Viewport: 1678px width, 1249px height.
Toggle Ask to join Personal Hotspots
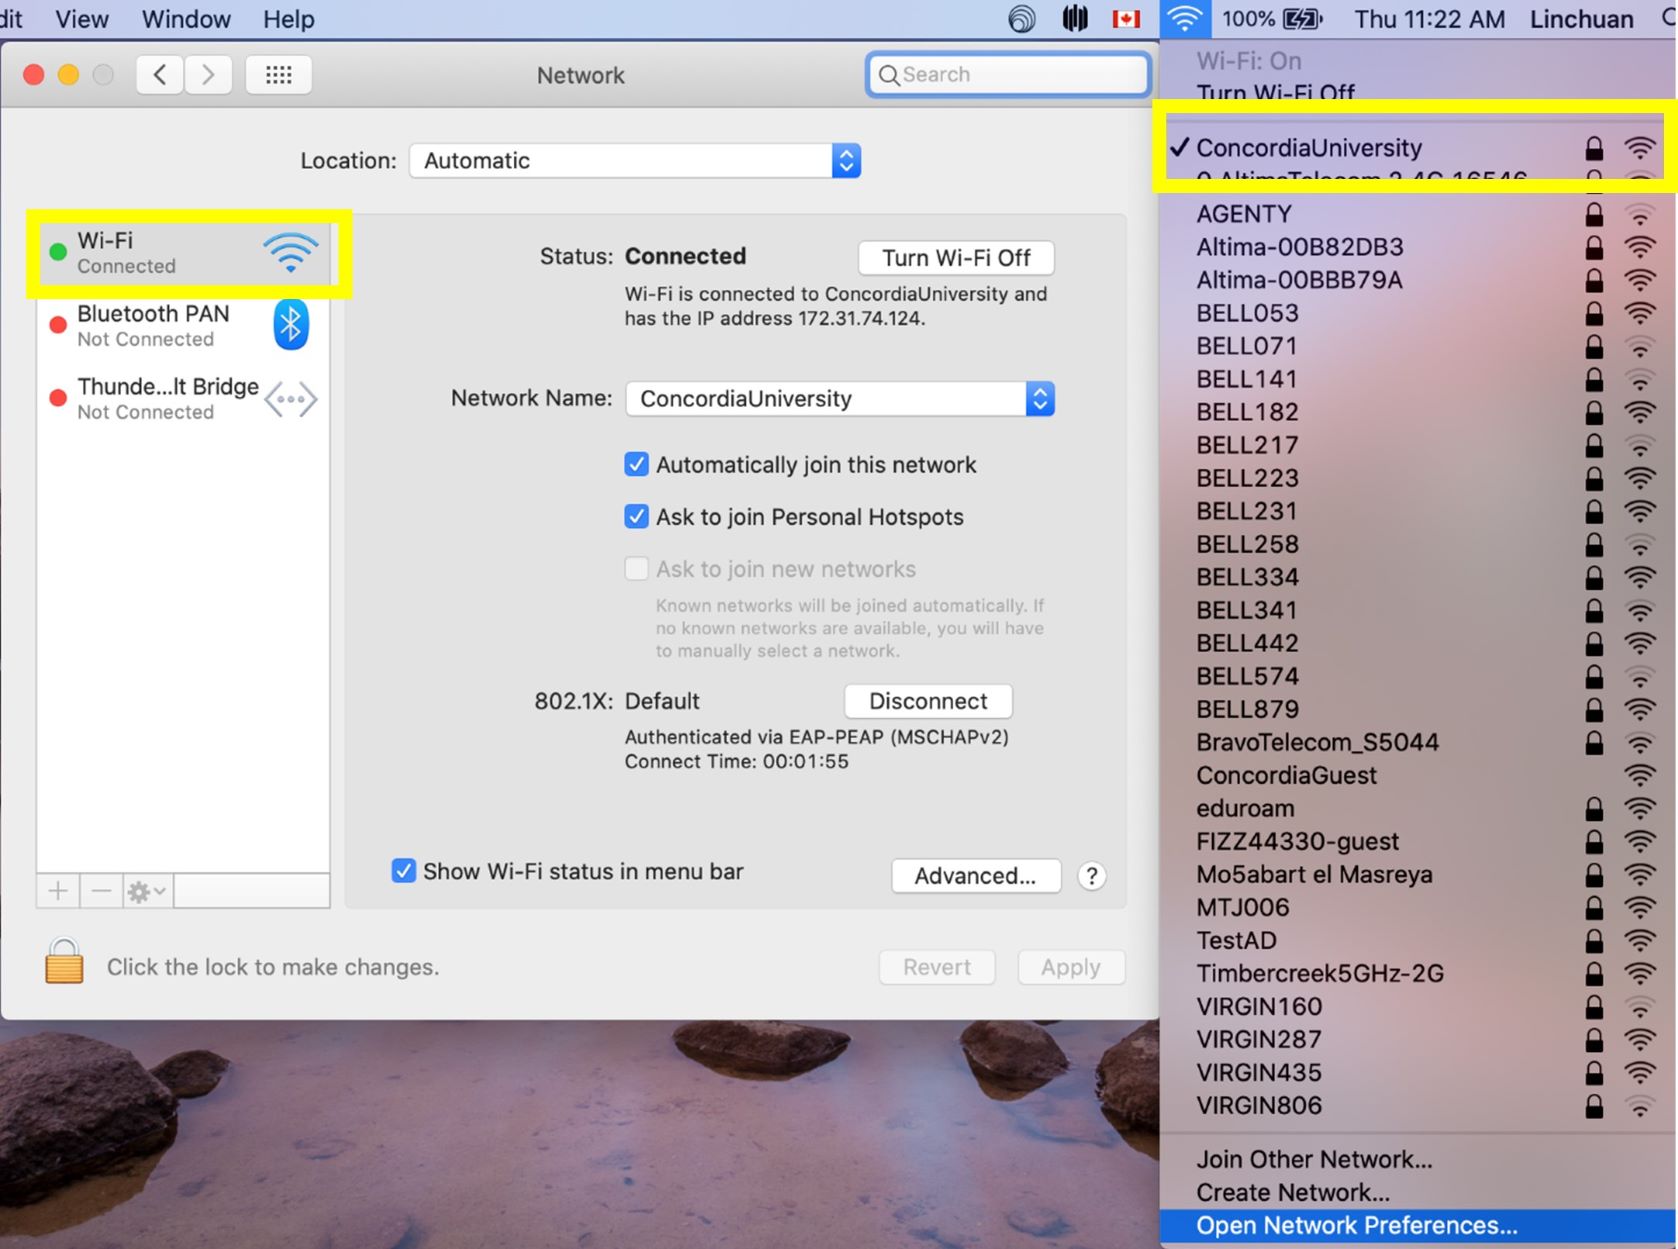click(x=636, y=516)
